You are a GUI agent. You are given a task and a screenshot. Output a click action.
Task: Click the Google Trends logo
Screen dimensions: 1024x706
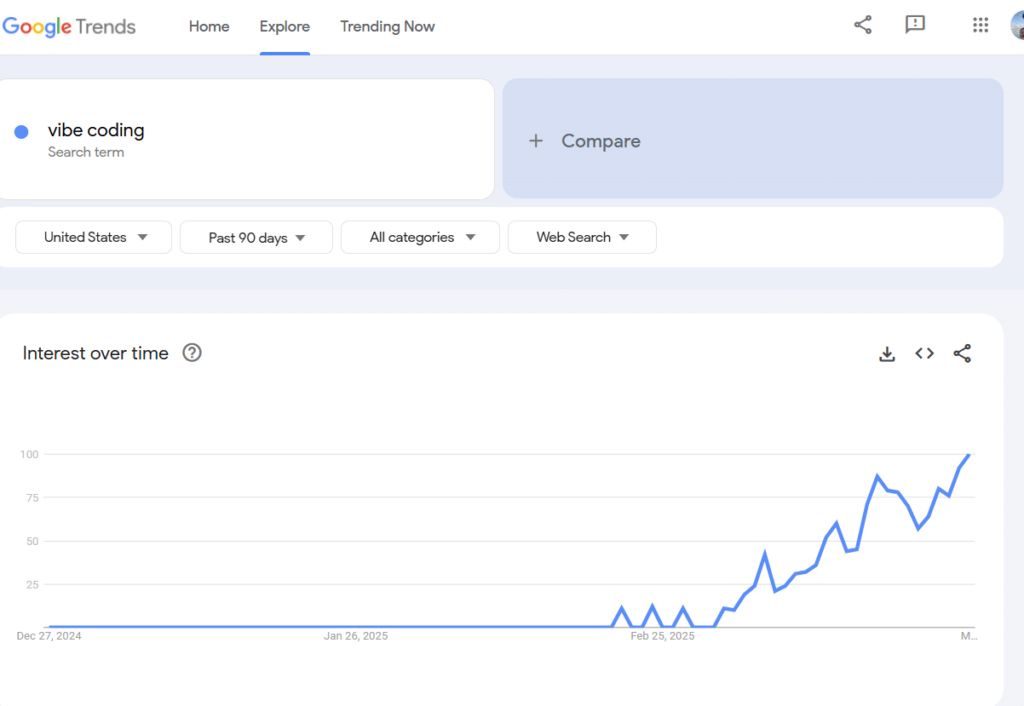[68, 27]
